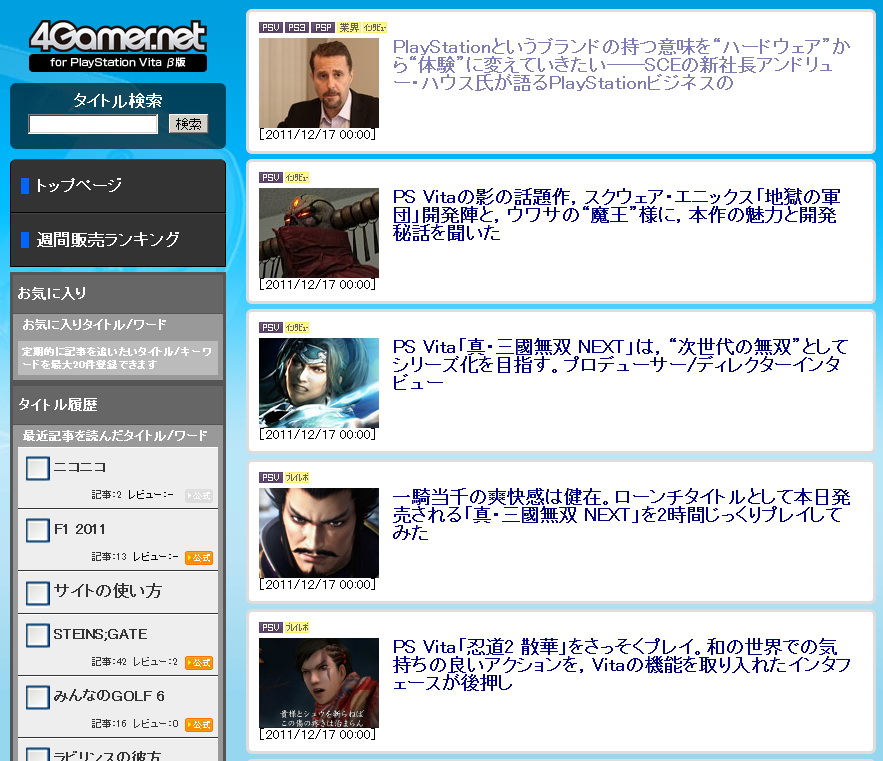Click interview tag on 次世代の無双 article

point(297,327)
